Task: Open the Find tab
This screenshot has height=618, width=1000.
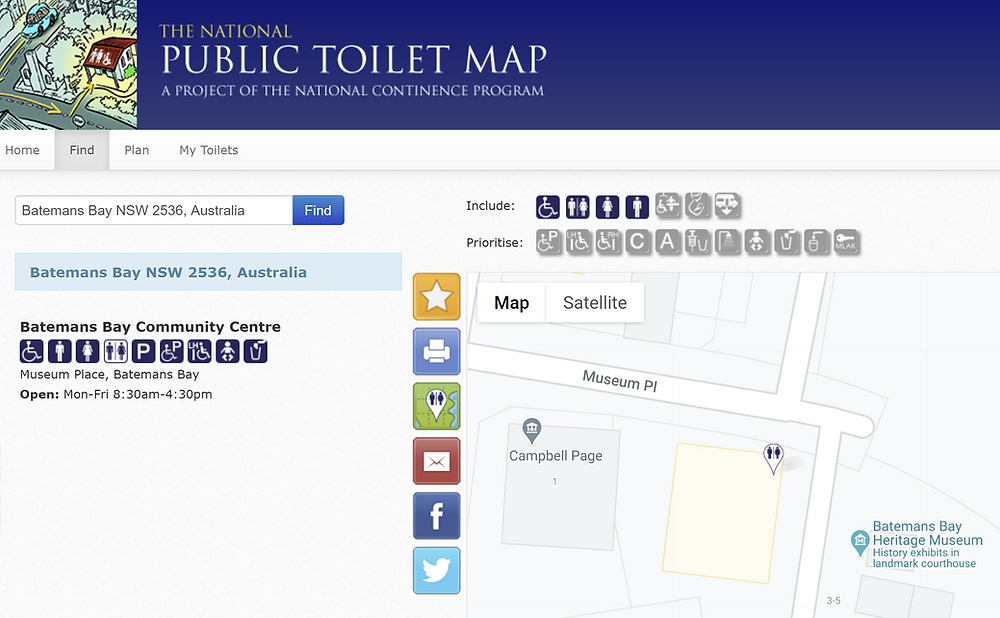Action: click(82, 150)
